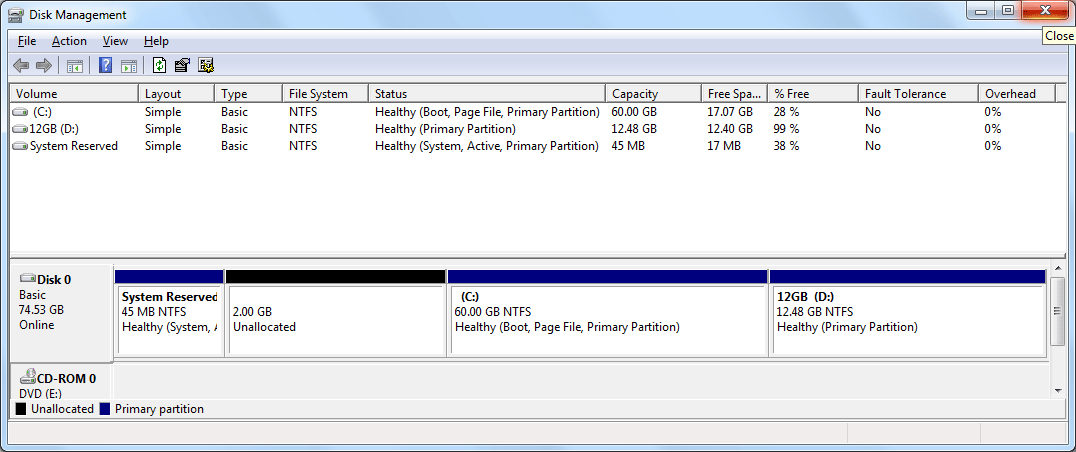Click the 12.40 GB free space cell

730,129
